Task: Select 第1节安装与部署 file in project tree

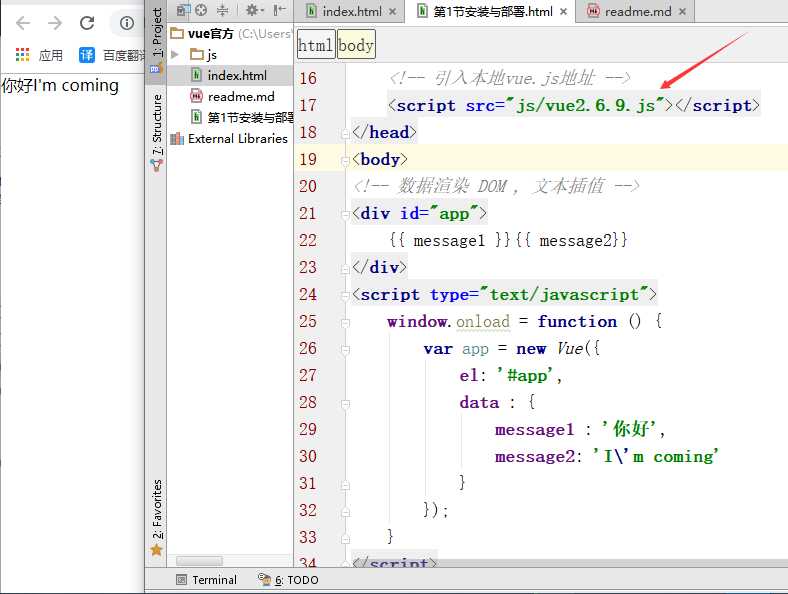Action: pos(242,118)
